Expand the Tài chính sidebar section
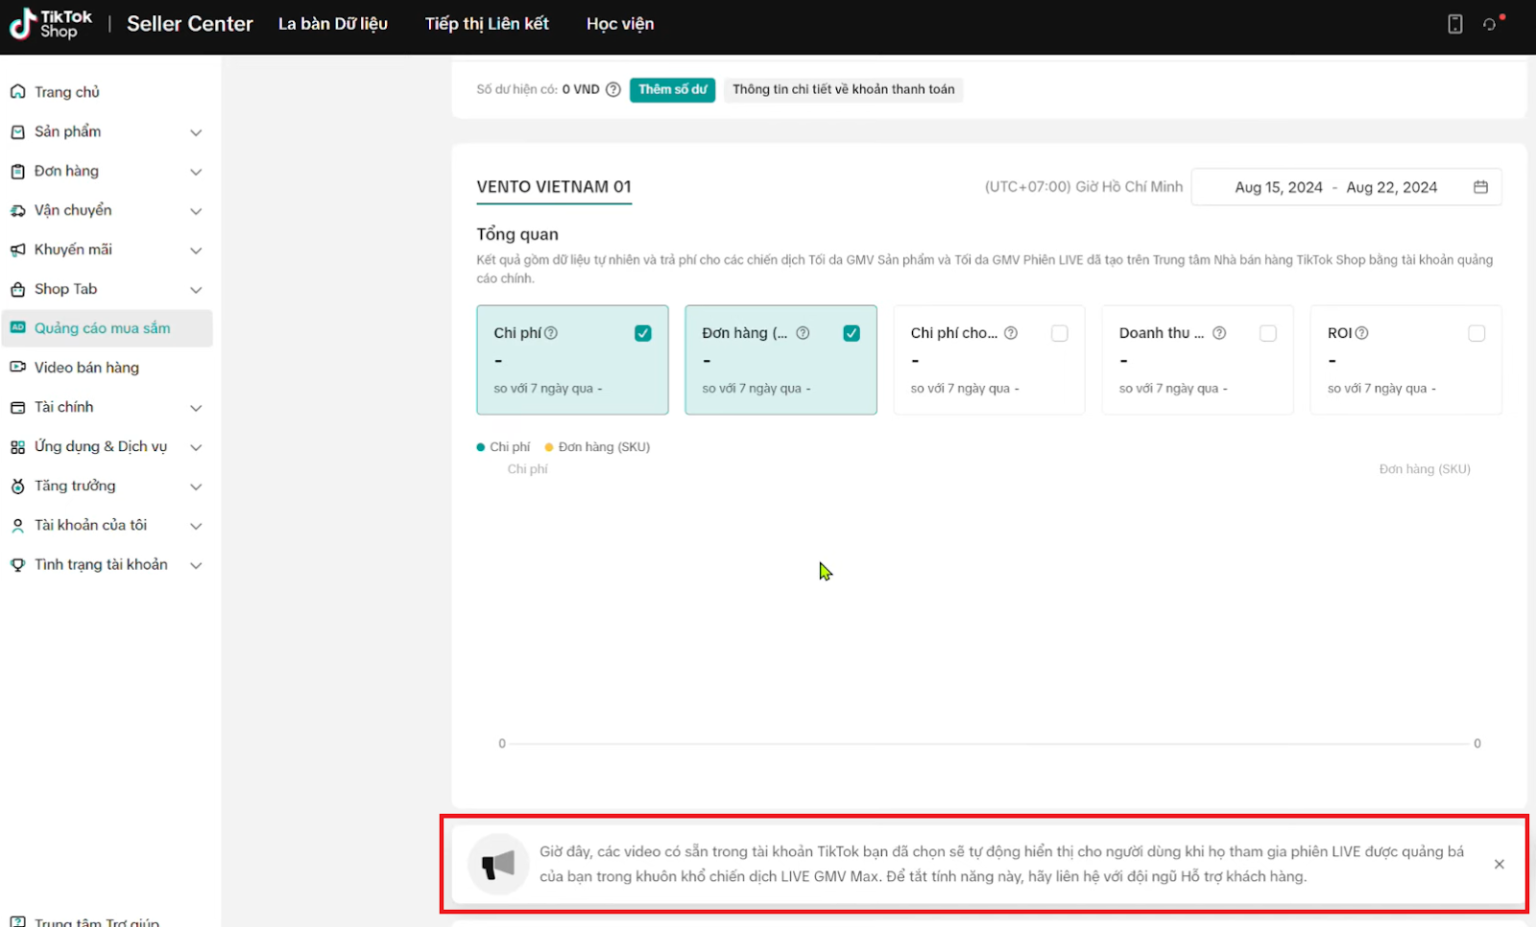Viewport: 1536px width, 927px height. (x=196, y=408)
